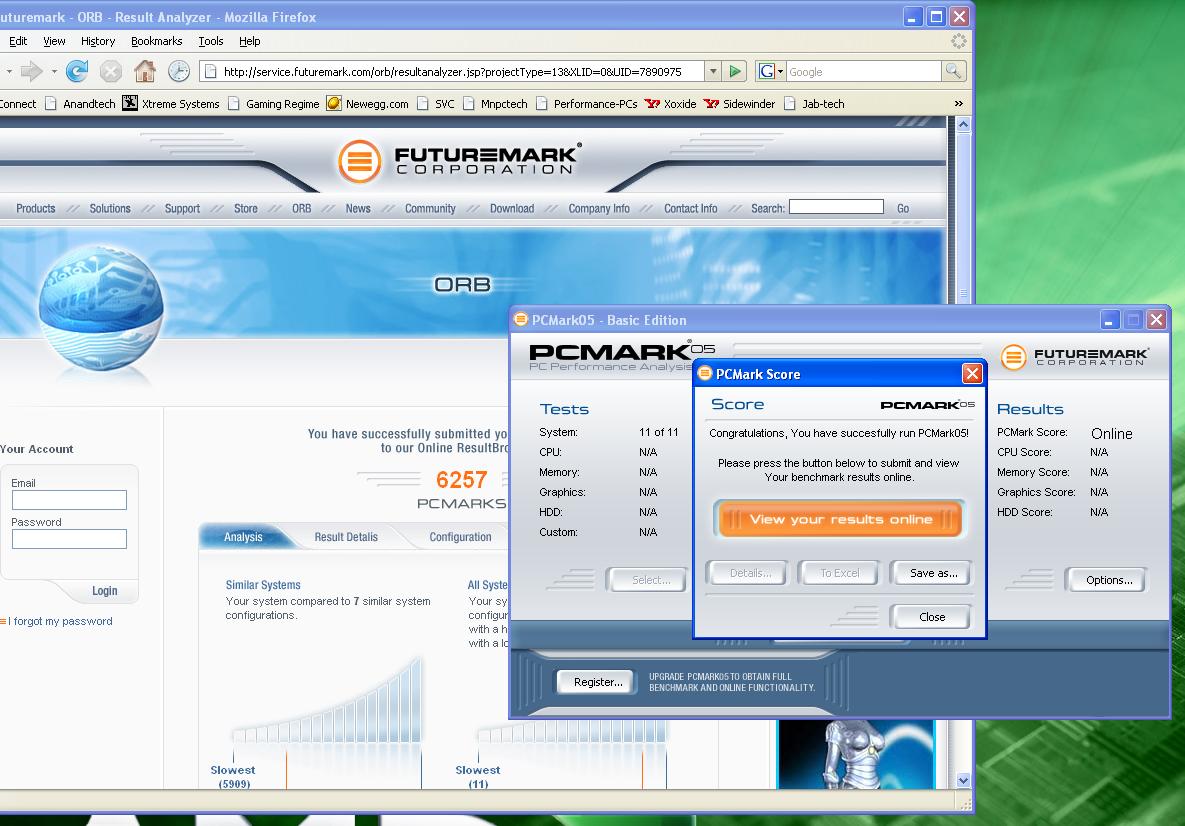Reload the page with Firefox refresh icon
The width and height of the screenshot is (1185, 826).
77,72
